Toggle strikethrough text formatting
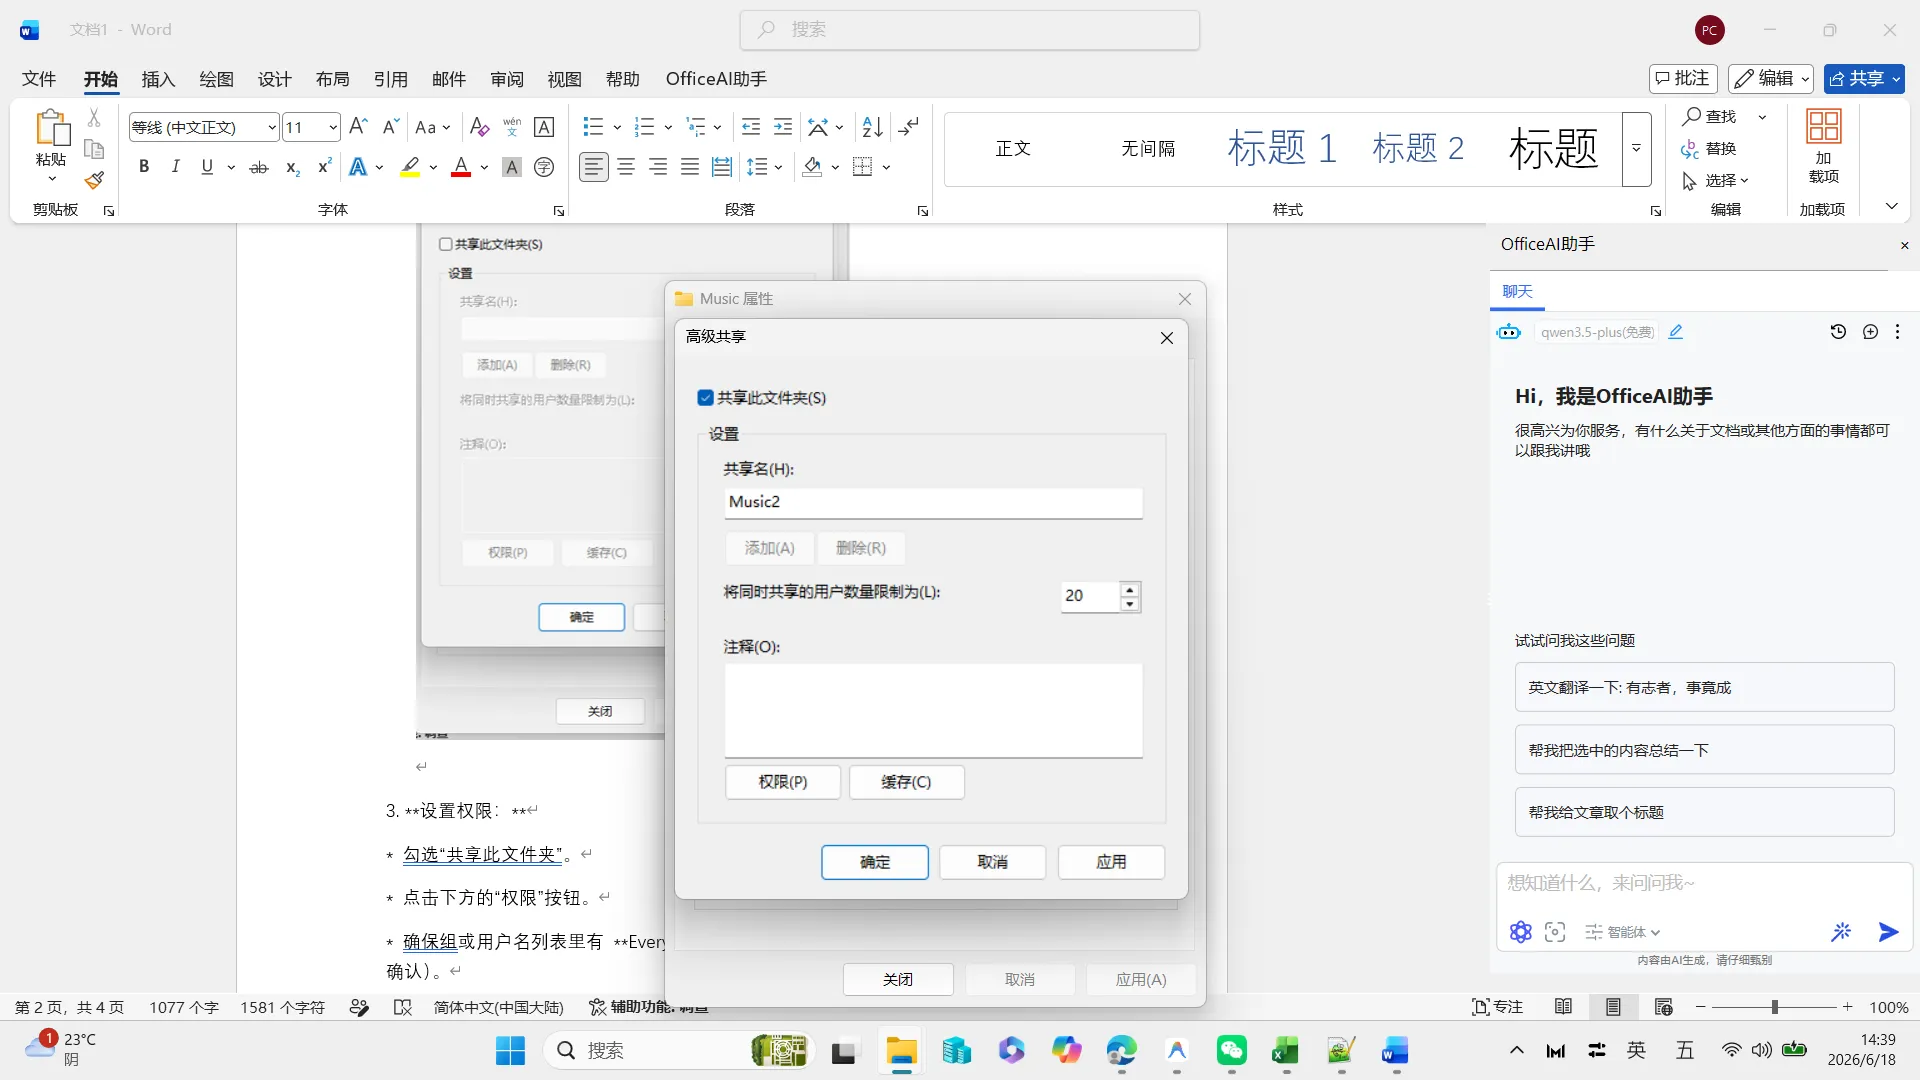This screenshot has width=1920, height=1080. tap(259, 167)
